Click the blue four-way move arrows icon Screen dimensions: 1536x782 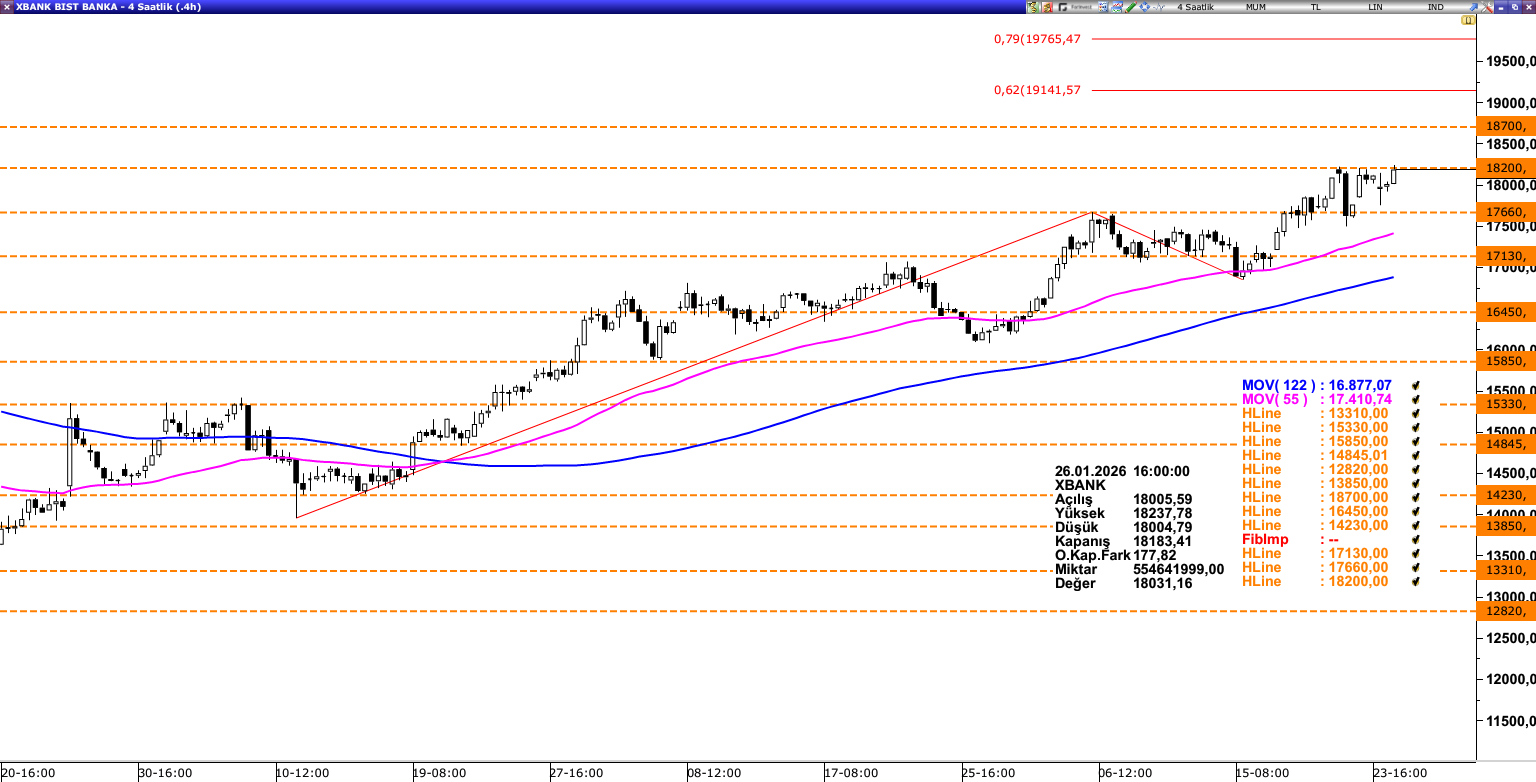[x=1144, y=7]
